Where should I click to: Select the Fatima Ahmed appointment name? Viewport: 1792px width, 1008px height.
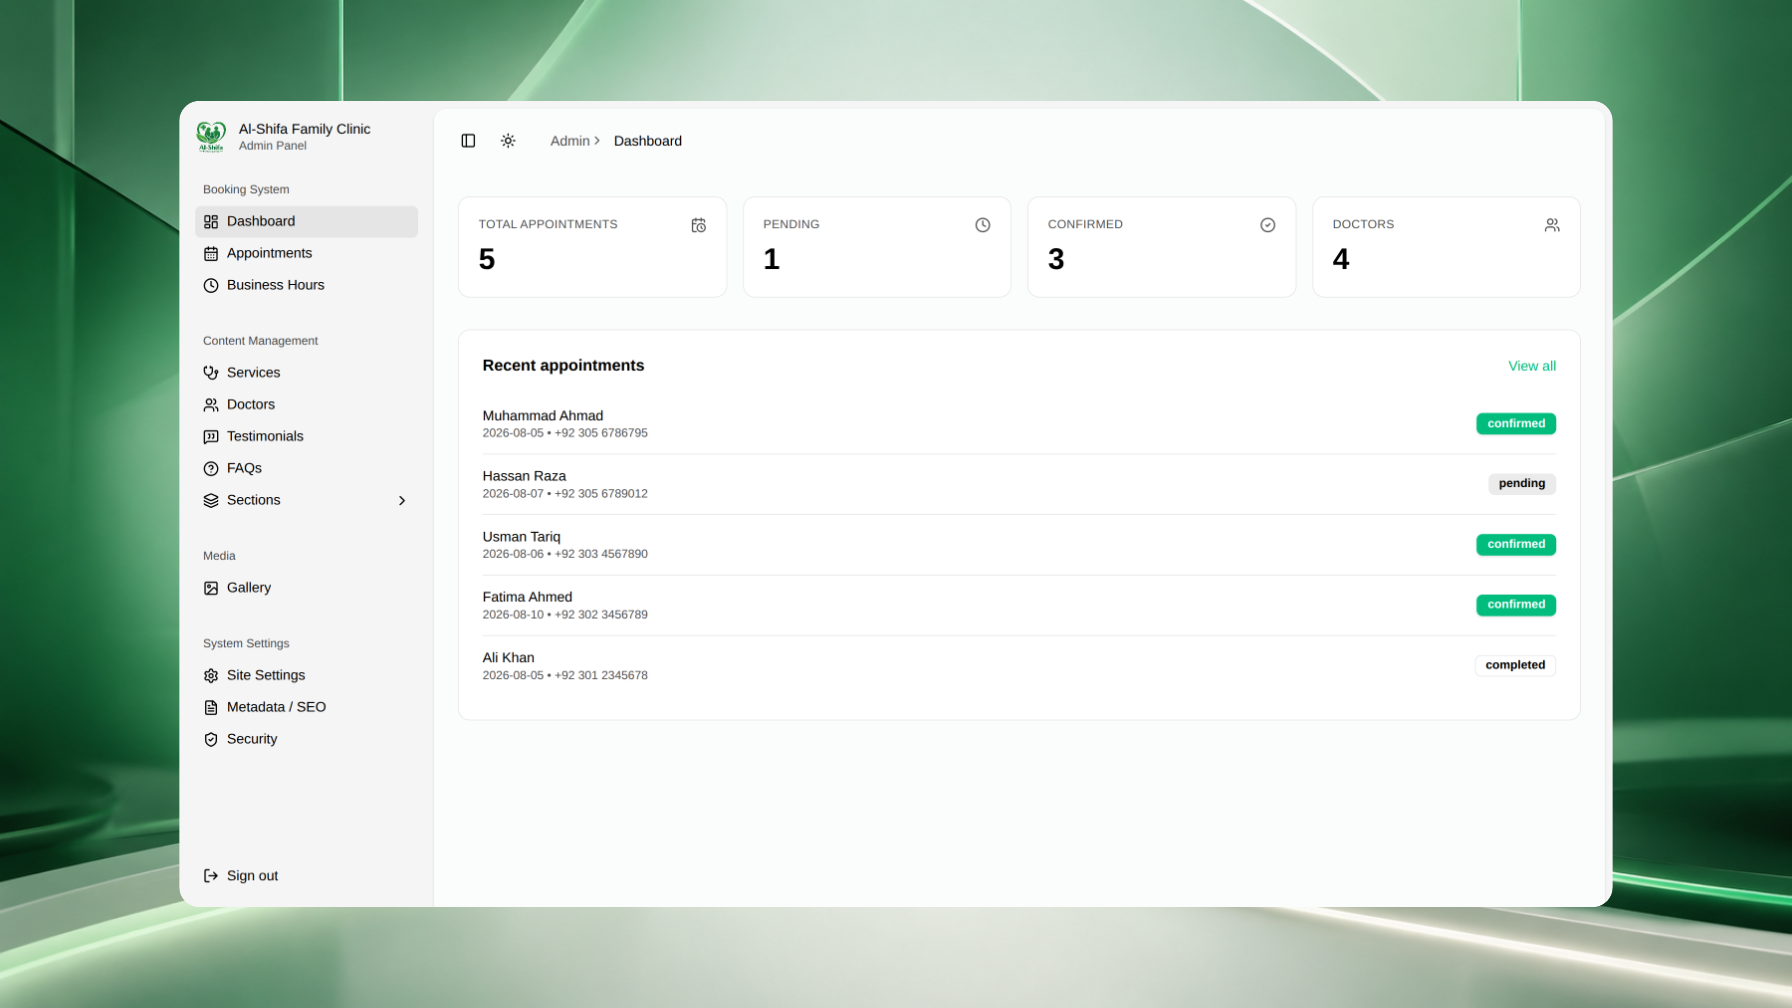(527, 597)
